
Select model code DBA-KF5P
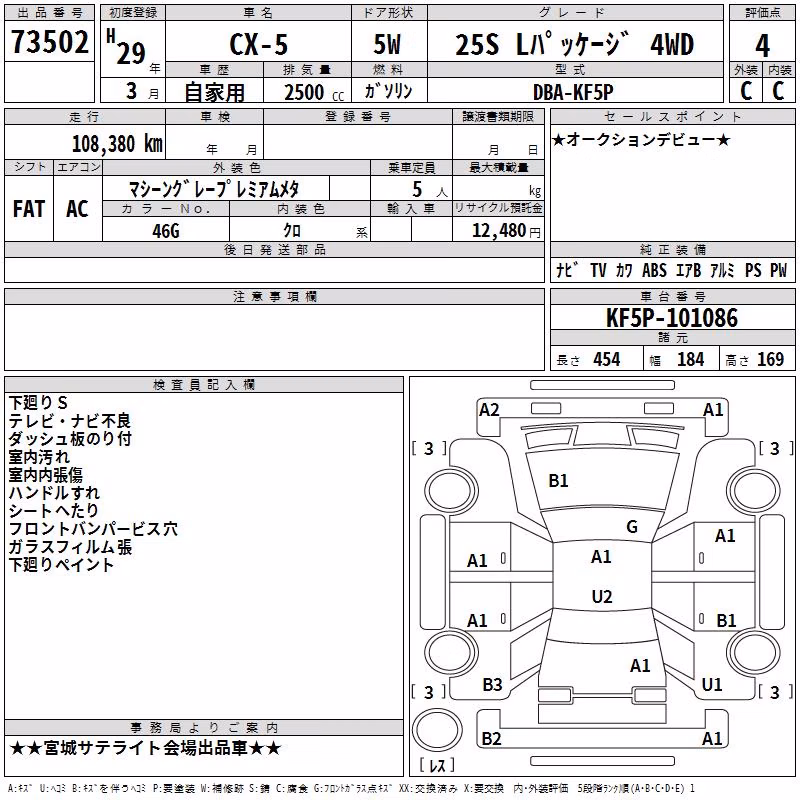(573, 92)
